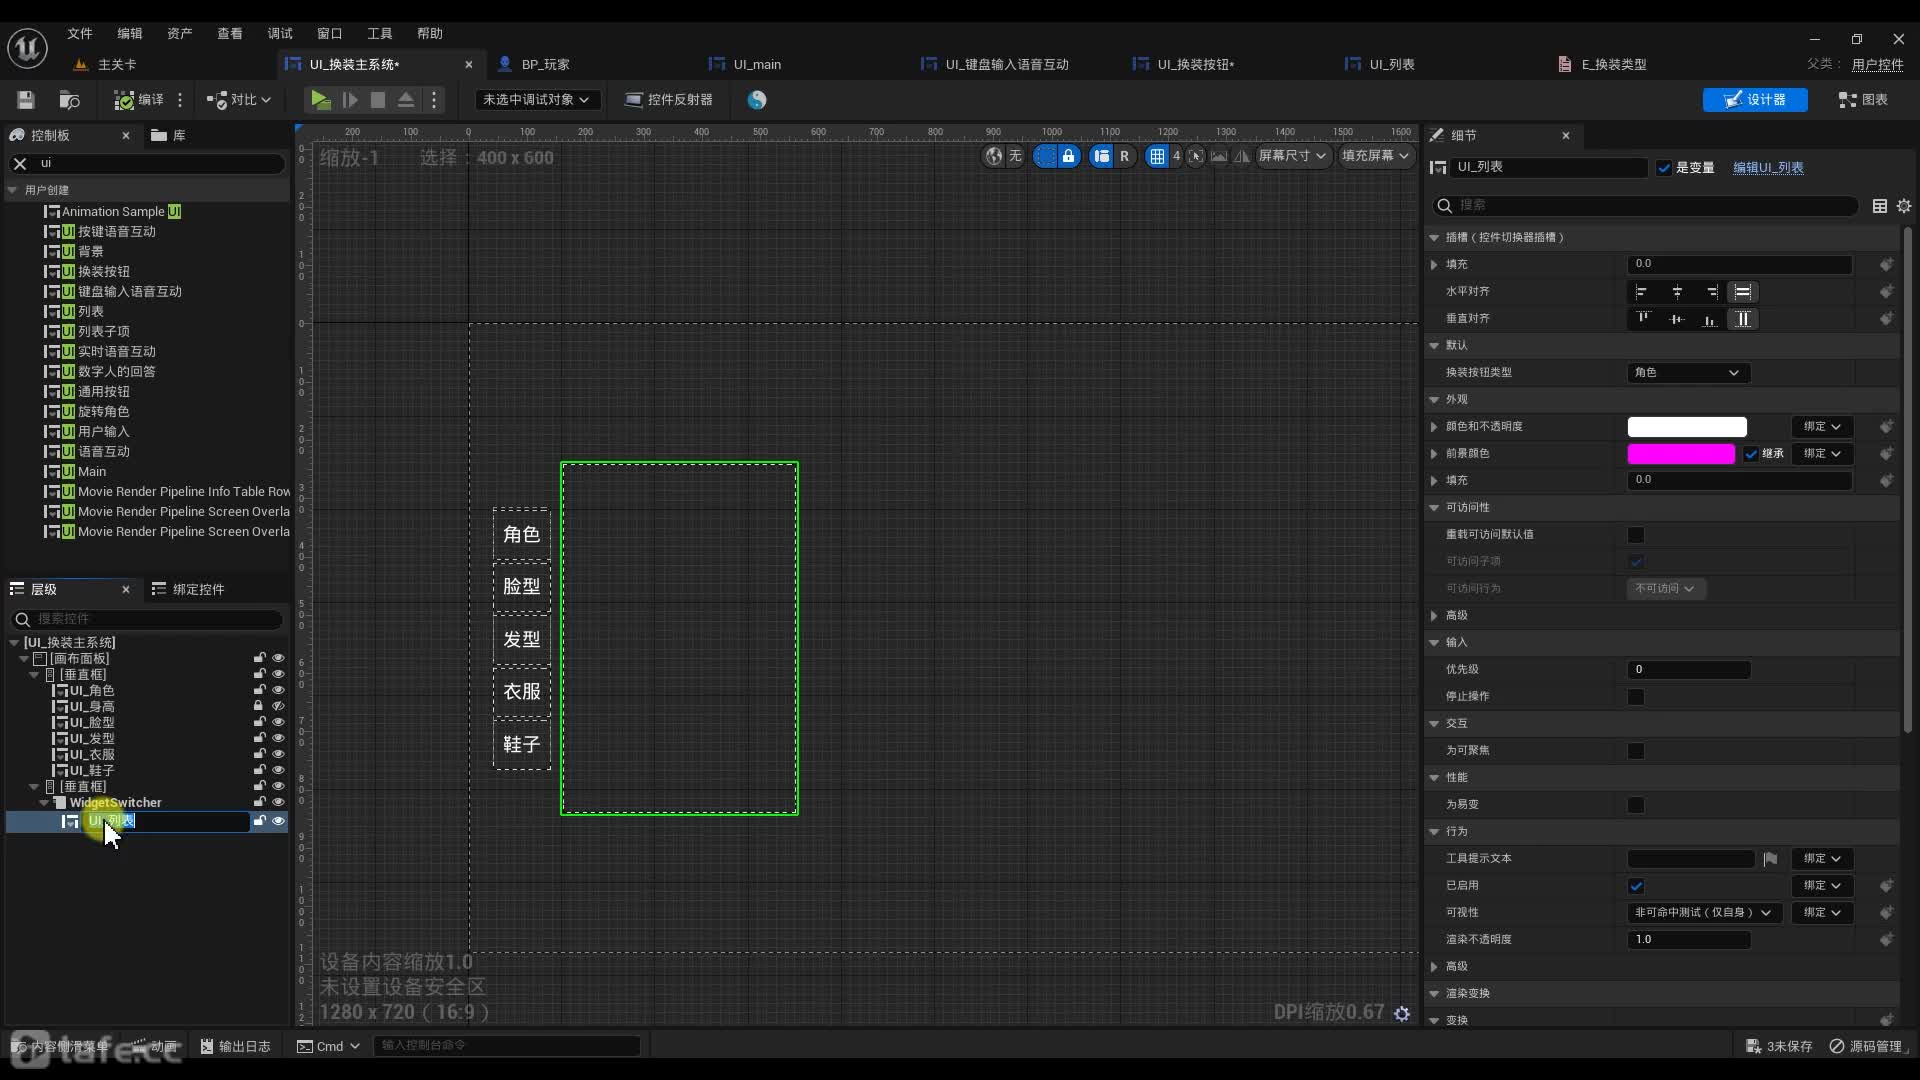The width and height of the screenshot is (1920, 1080).
Task: Open the clothing button type (角色) dropdown
Action: [1688, 373]
